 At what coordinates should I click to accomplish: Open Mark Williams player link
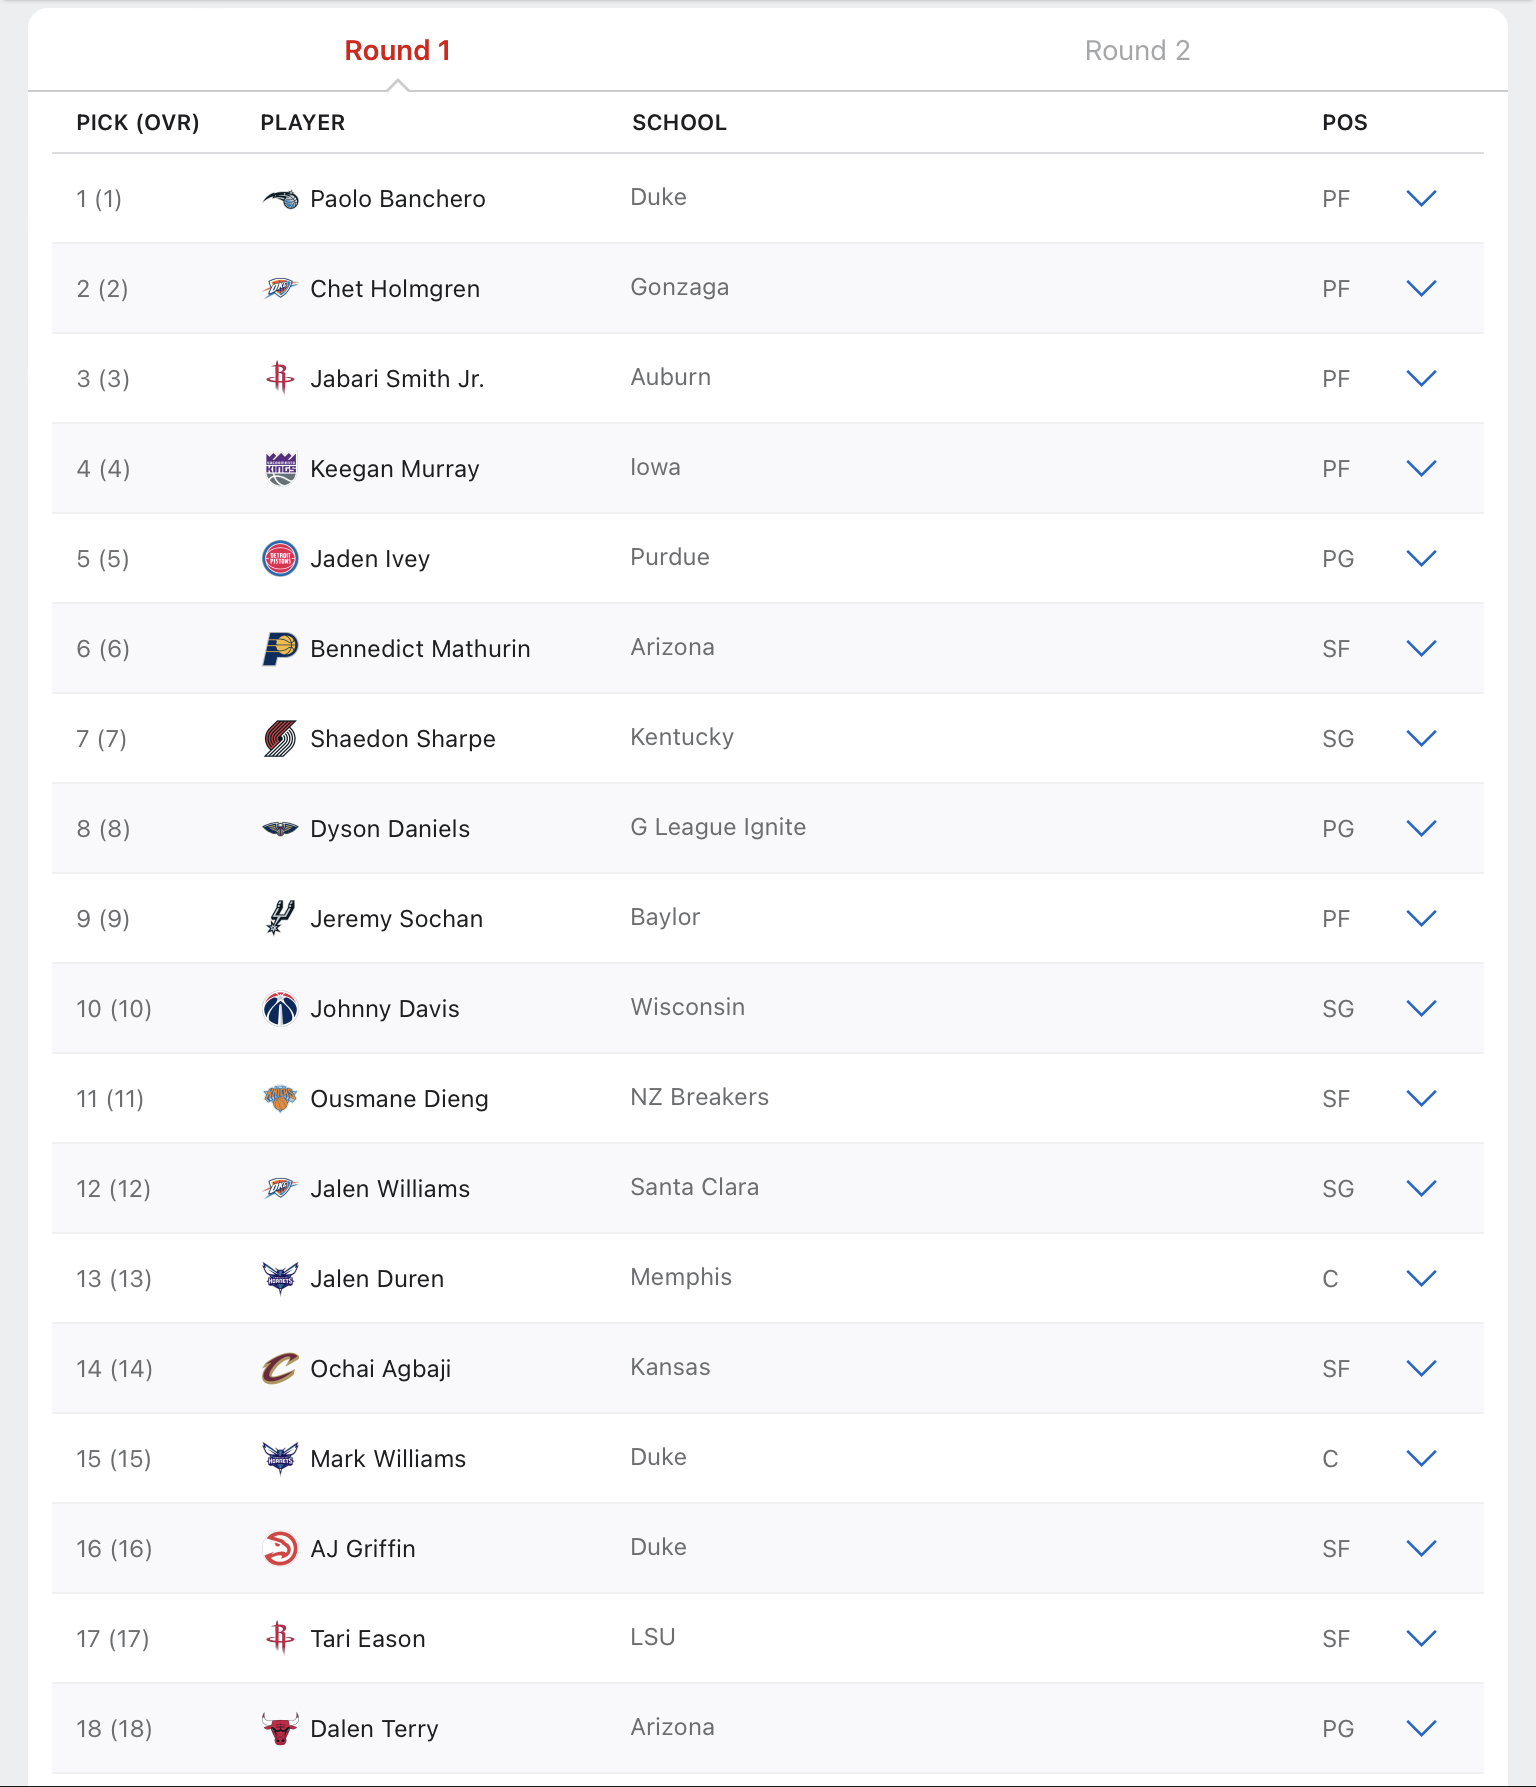[x=388, y=1459]
